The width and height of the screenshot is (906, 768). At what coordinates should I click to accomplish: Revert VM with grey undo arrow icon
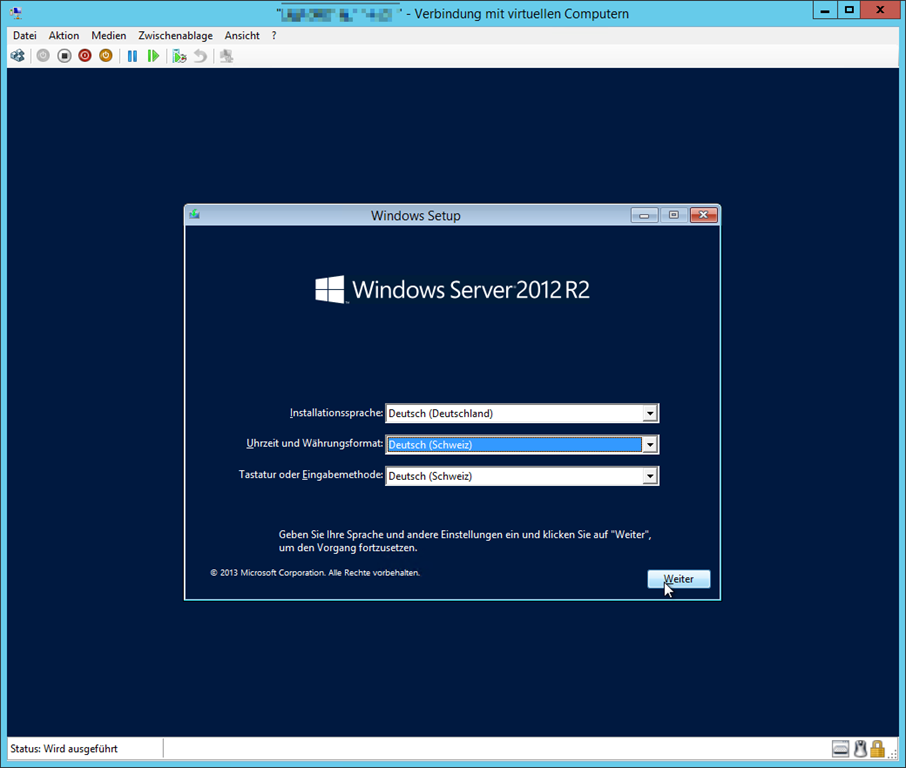200,56
